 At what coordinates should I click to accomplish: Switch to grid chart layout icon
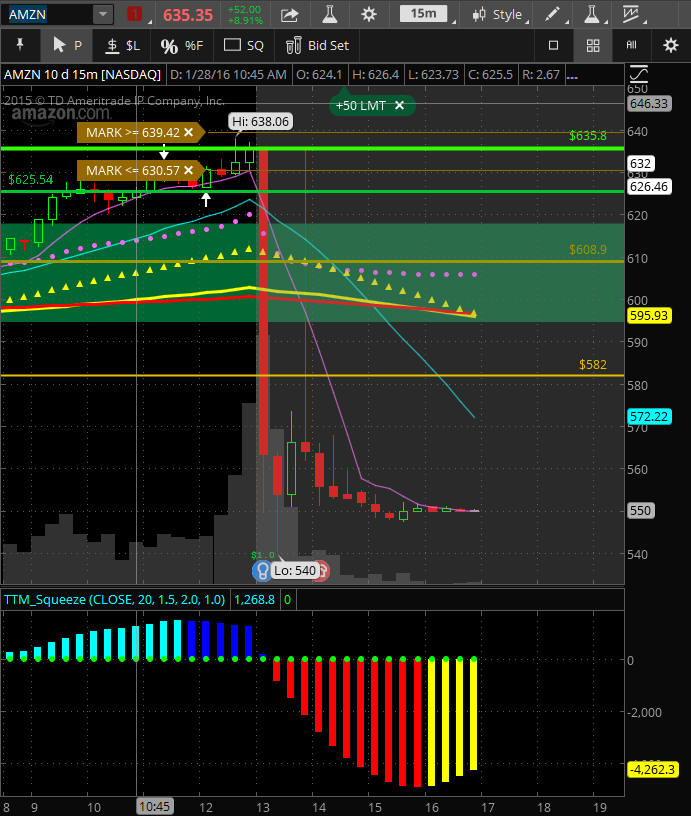pyautogui.click(x=593, y=45)
